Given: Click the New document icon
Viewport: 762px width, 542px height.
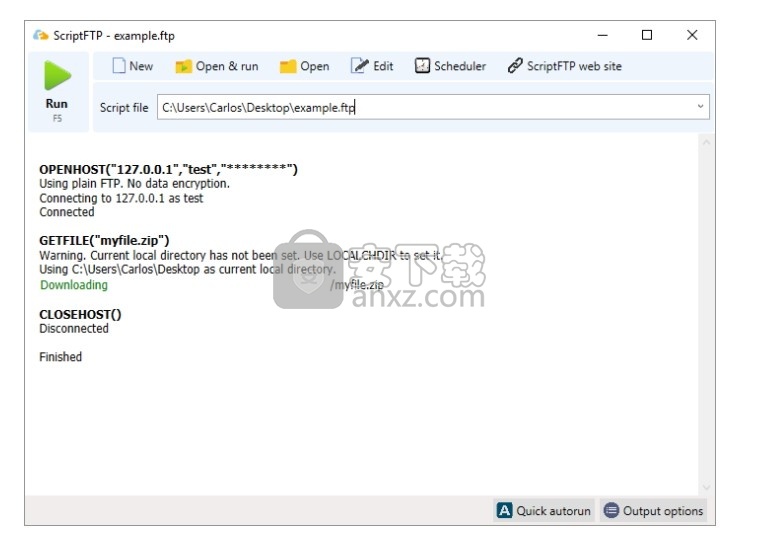Looking at the screenshot, I should pos(119,66).
